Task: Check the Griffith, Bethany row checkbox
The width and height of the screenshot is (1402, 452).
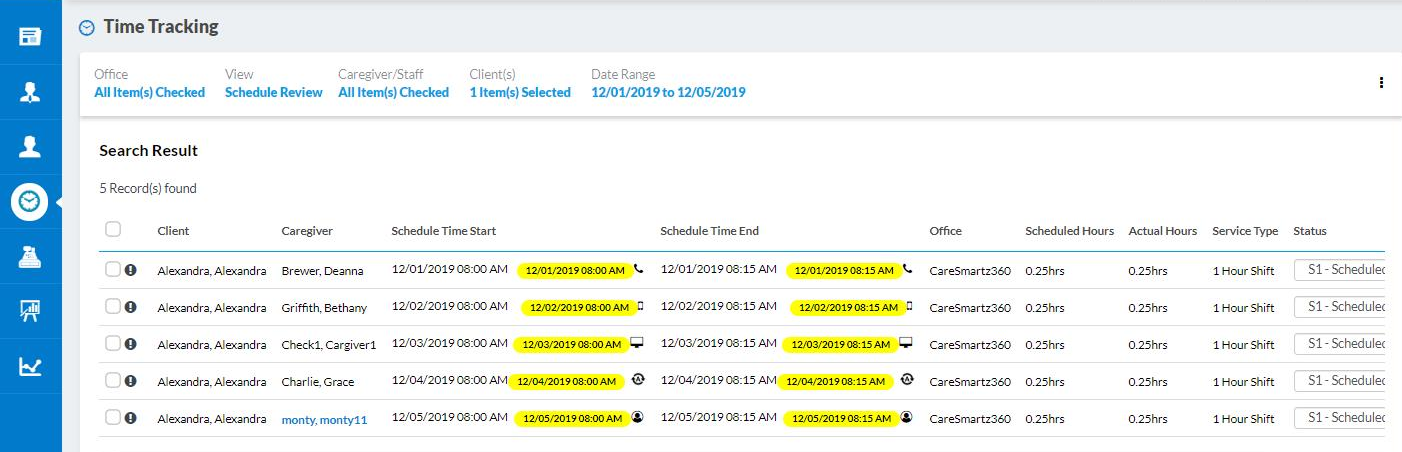Action: pyautogui.click(x=113, y=306)
